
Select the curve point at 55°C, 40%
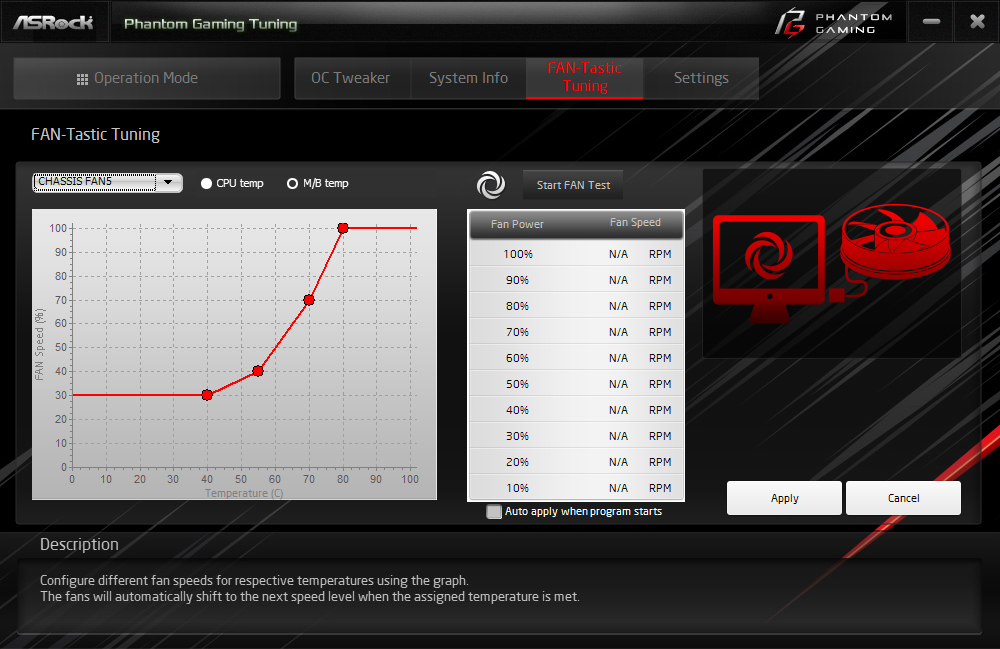tap(258, 371)
